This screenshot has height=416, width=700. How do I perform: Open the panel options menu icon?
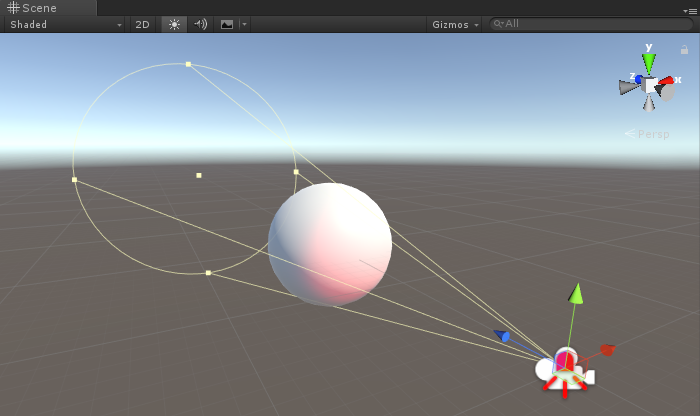(x=690, y=11)
